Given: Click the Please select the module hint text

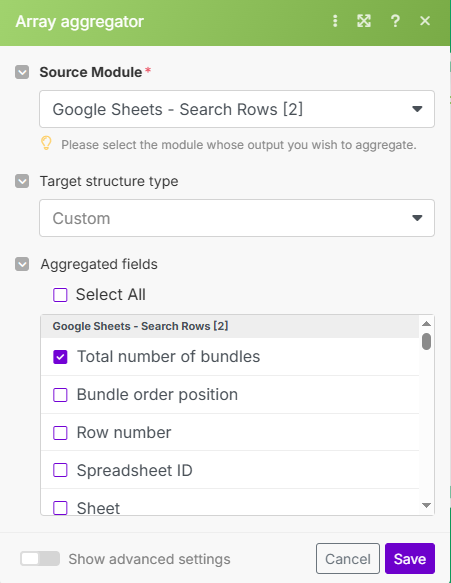Looking at the screenshot, I should (x=239, y=145).
